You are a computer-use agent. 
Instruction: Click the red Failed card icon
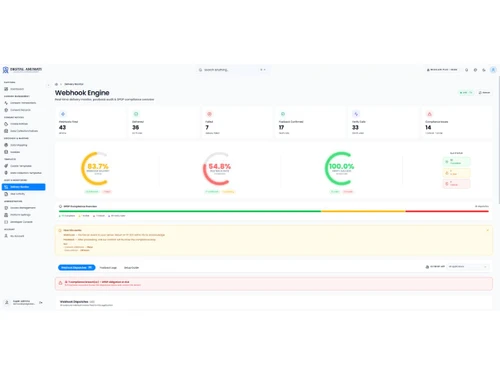[x=209, y=114]
